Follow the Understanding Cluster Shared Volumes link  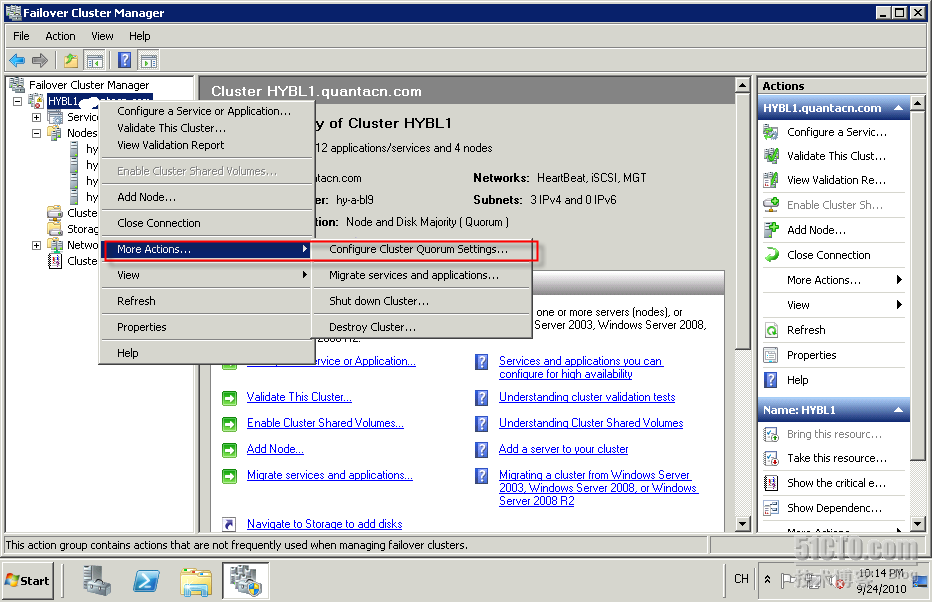[x=591, y=423]
